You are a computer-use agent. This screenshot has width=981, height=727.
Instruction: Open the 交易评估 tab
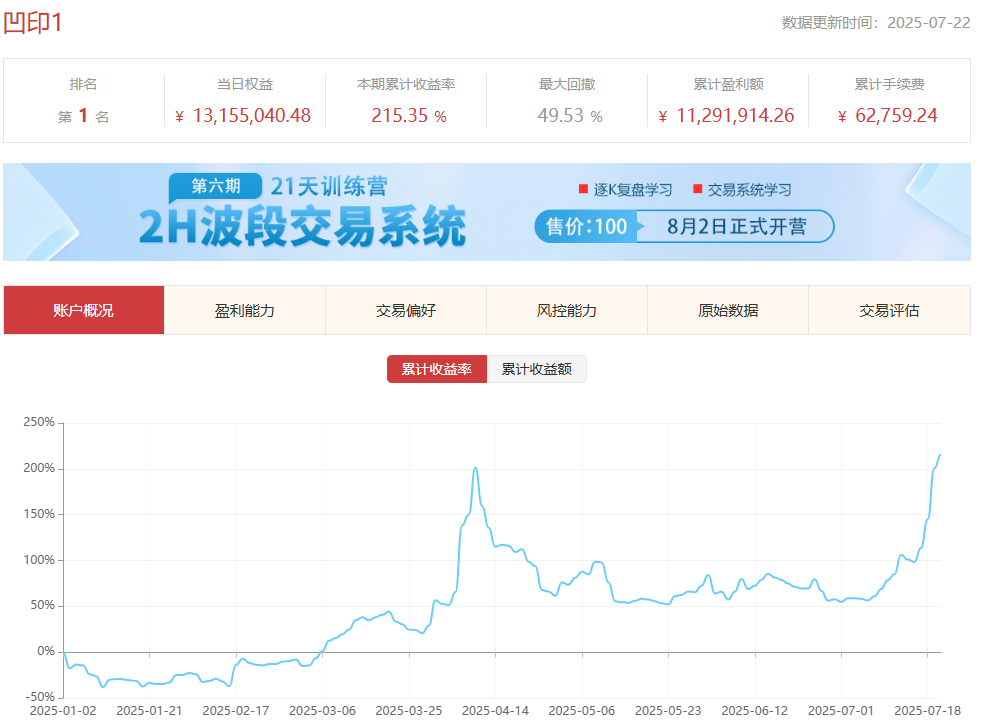pos(890,310)
